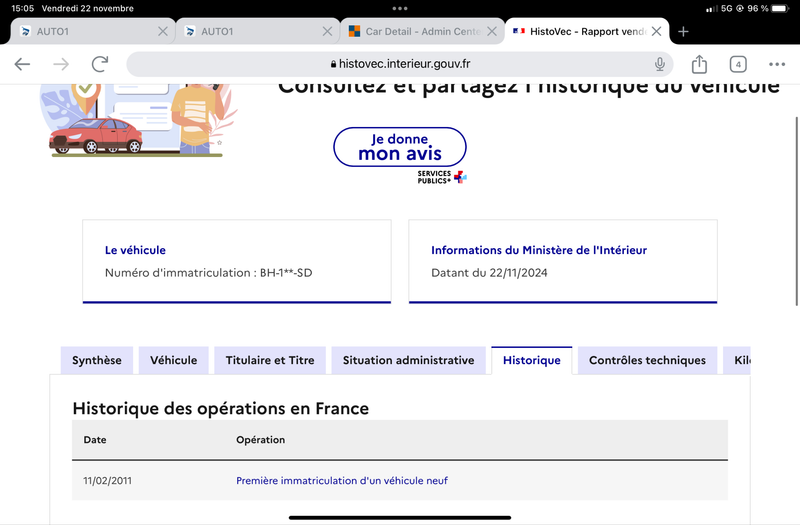Go back with the browser back arrow

(x=22, y=64)
